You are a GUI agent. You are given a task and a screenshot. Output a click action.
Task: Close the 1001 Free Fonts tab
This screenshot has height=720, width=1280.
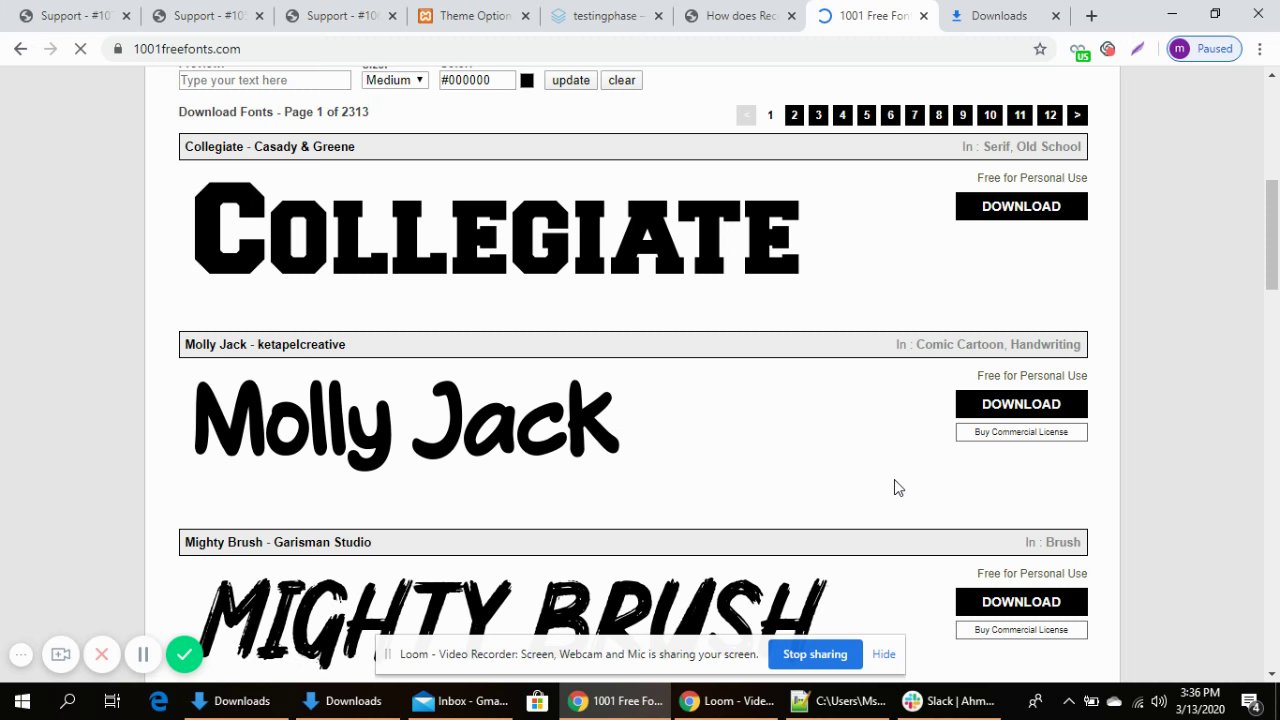point(923,16)
